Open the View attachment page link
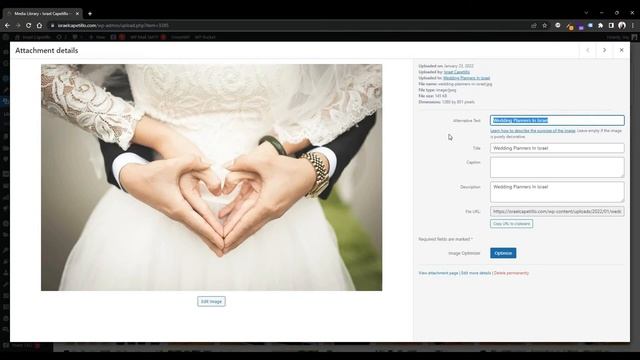640x360 pixels. (438, 273)
